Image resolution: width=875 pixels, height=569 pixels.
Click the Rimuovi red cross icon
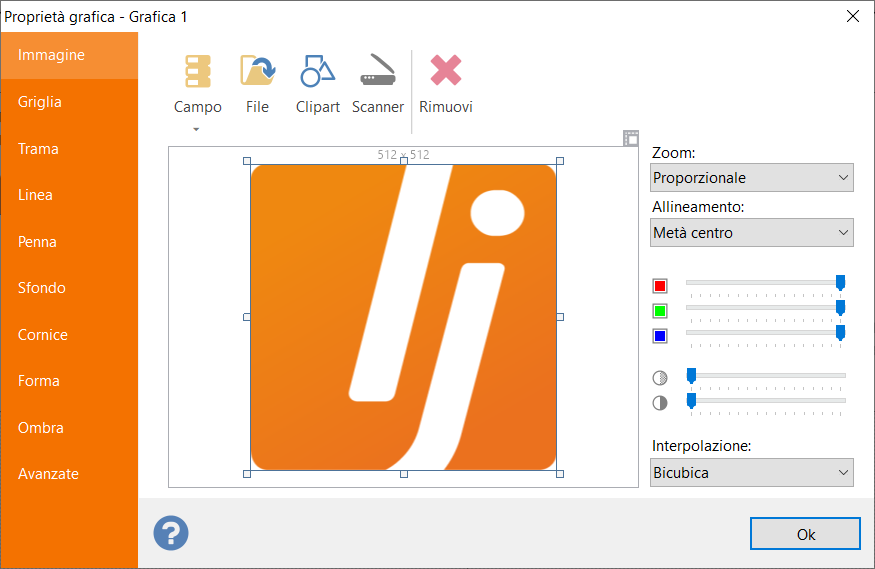pos(446,70)
